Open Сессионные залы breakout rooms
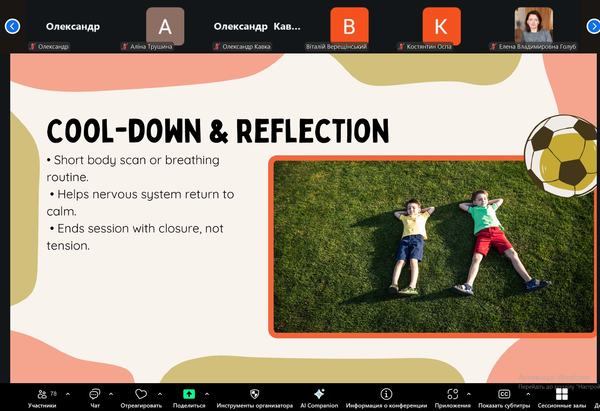This screenshot has height=411, width=600. [x=561, y=395]
